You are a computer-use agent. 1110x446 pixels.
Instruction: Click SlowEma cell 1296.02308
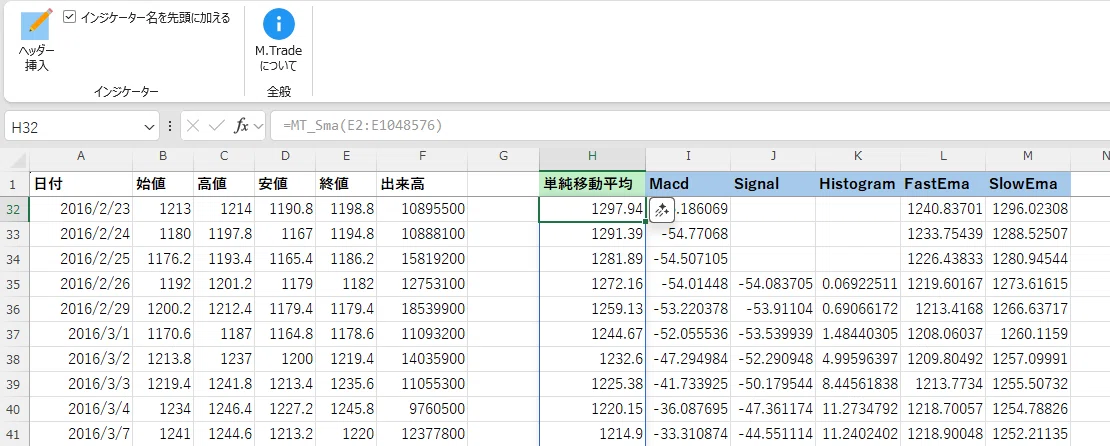[1028, 209]
